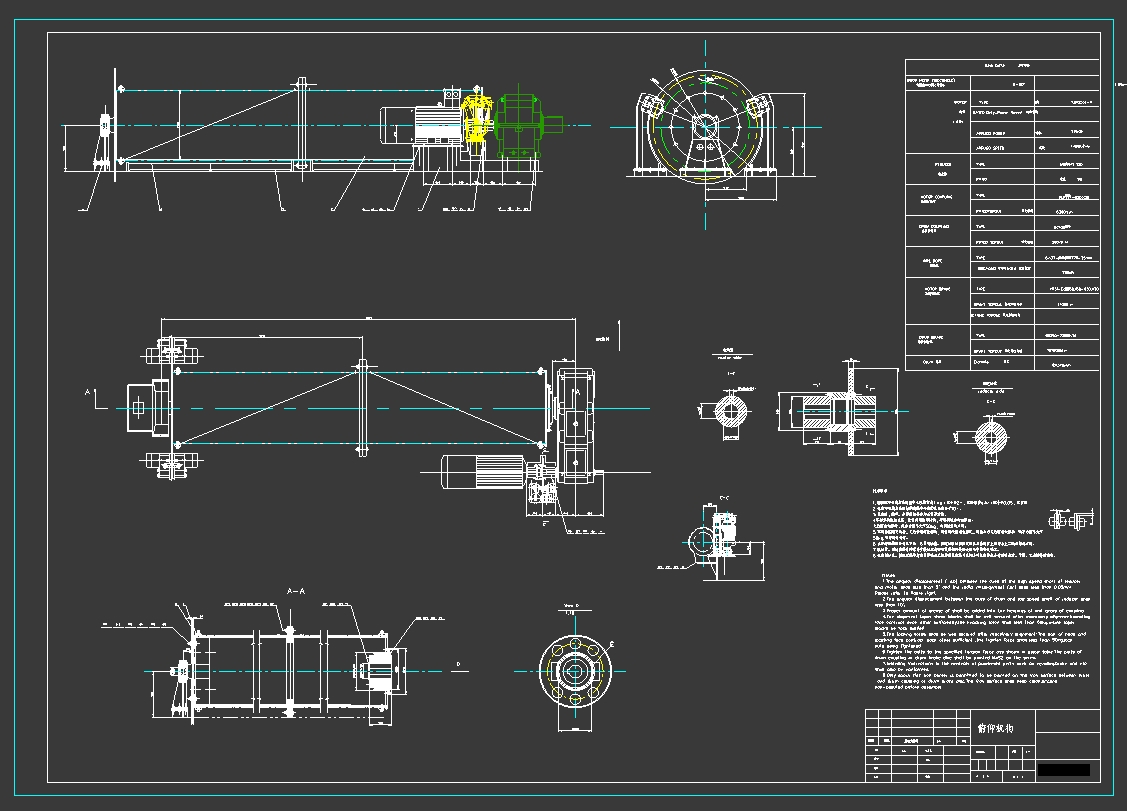
Task: Select the black redacted box in title block
Action: (x=1063, y=770)
